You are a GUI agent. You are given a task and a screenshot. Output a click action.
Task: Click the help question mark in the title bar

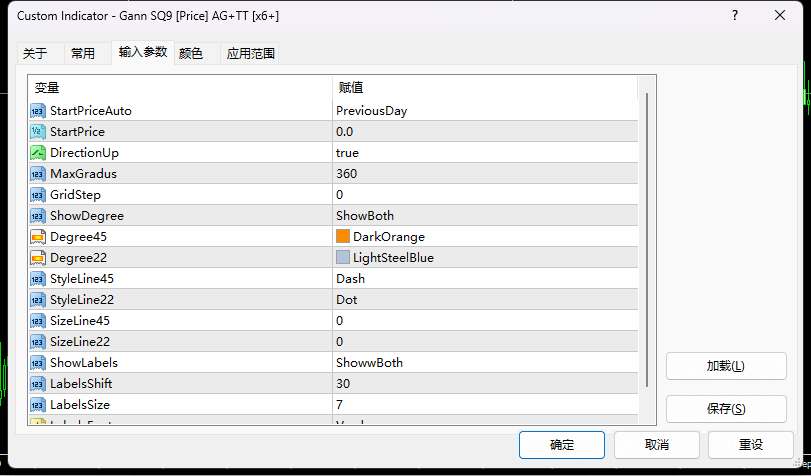click(x=735, y=16)
